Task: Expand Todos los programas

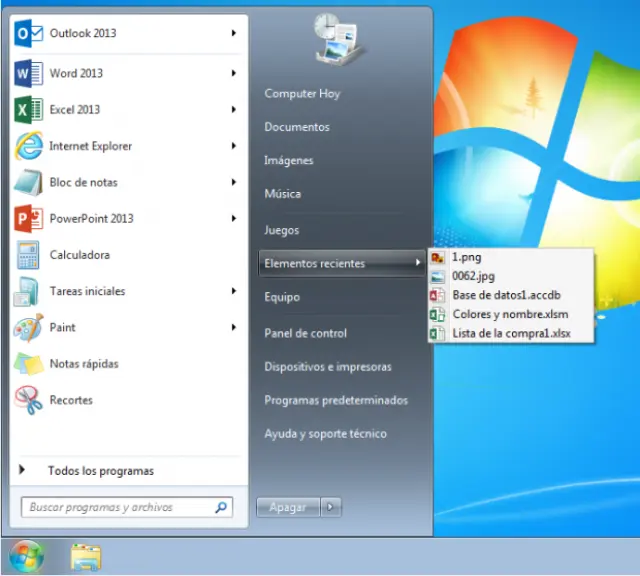Action: [x=100, y=470]
